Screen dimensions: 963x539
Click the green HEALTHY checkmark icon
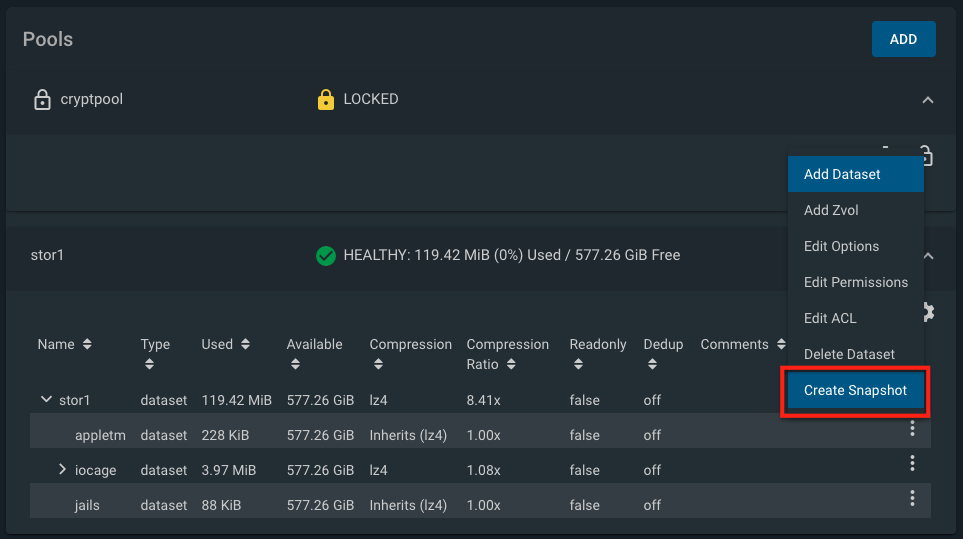pyautogui.click(x=325, y=255)
